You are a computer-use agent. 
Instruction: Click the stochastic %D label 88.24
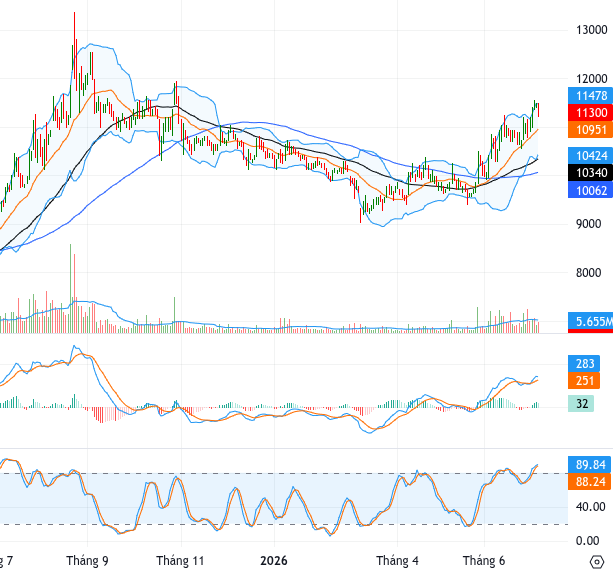590,482
